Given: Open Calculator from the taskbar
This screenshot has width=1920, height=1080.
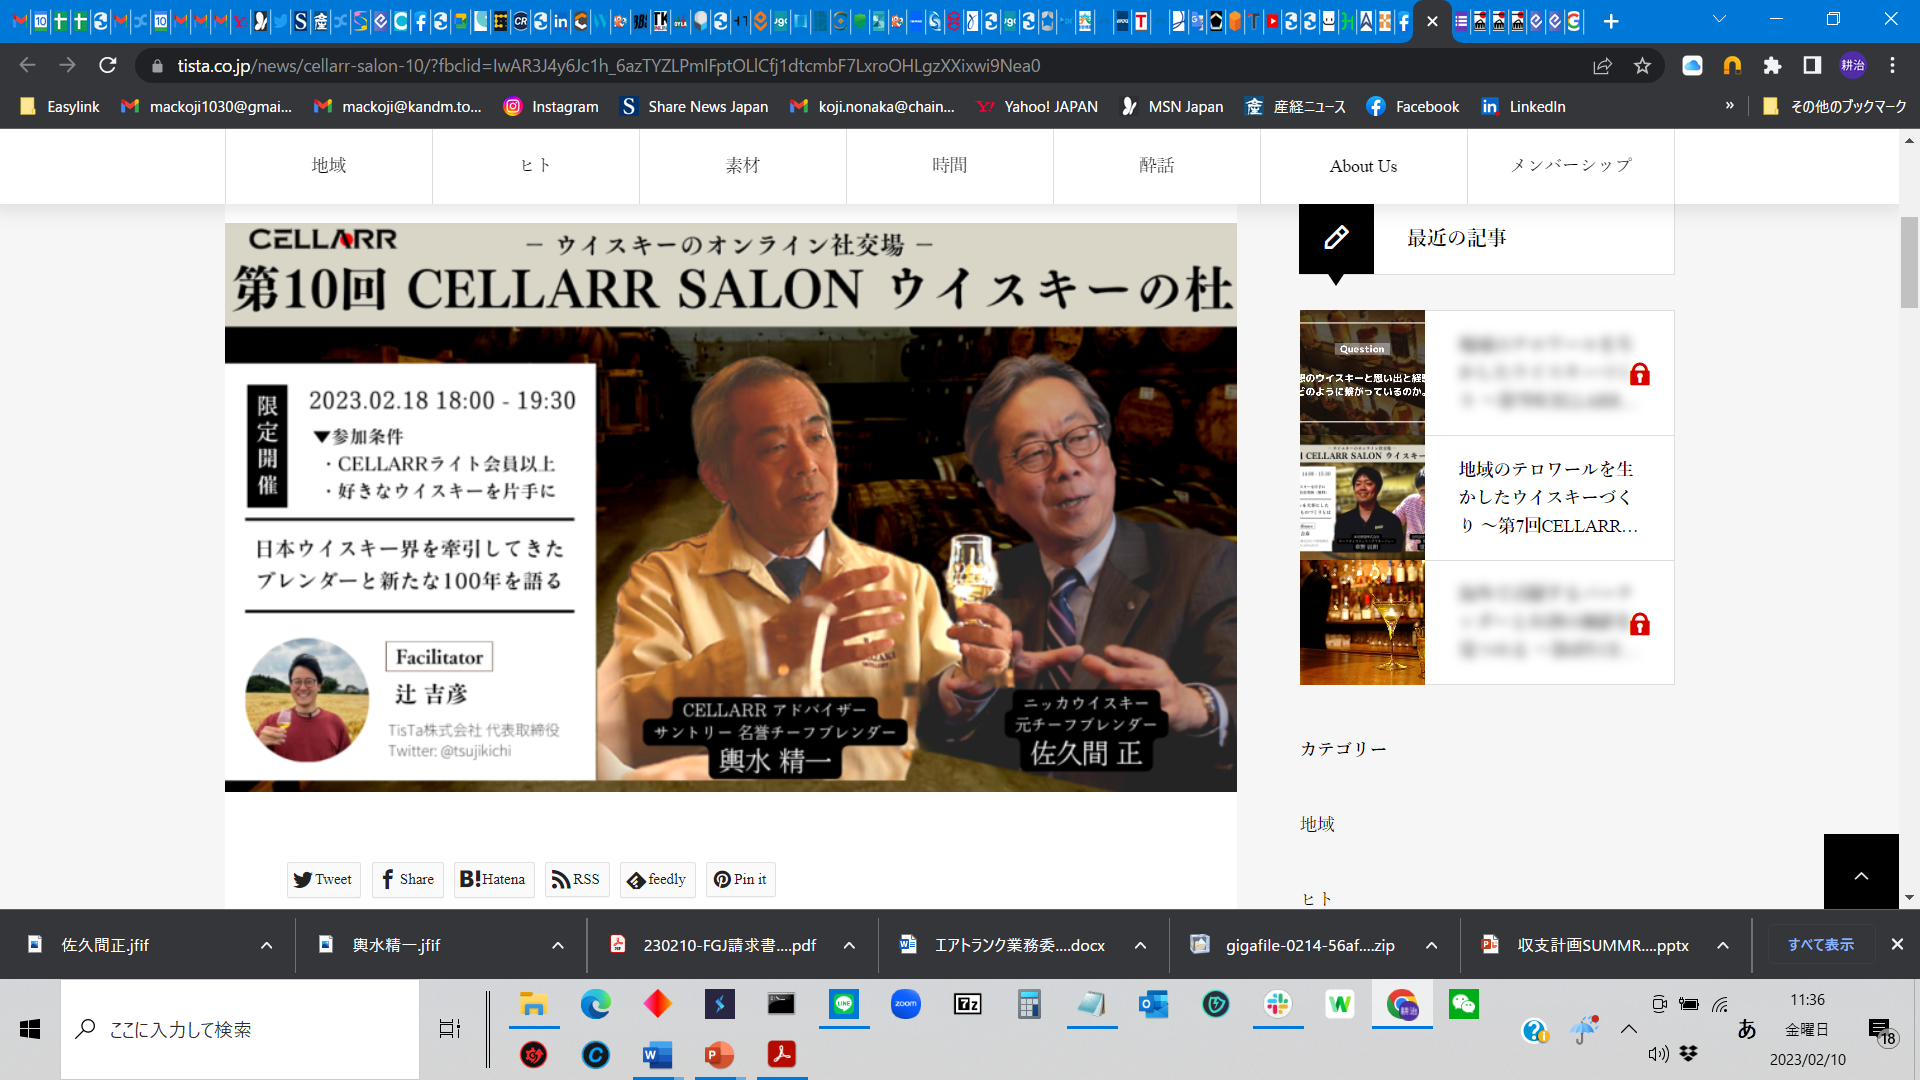Looking at the screenshot, I should click(x=1029, y=1004).
